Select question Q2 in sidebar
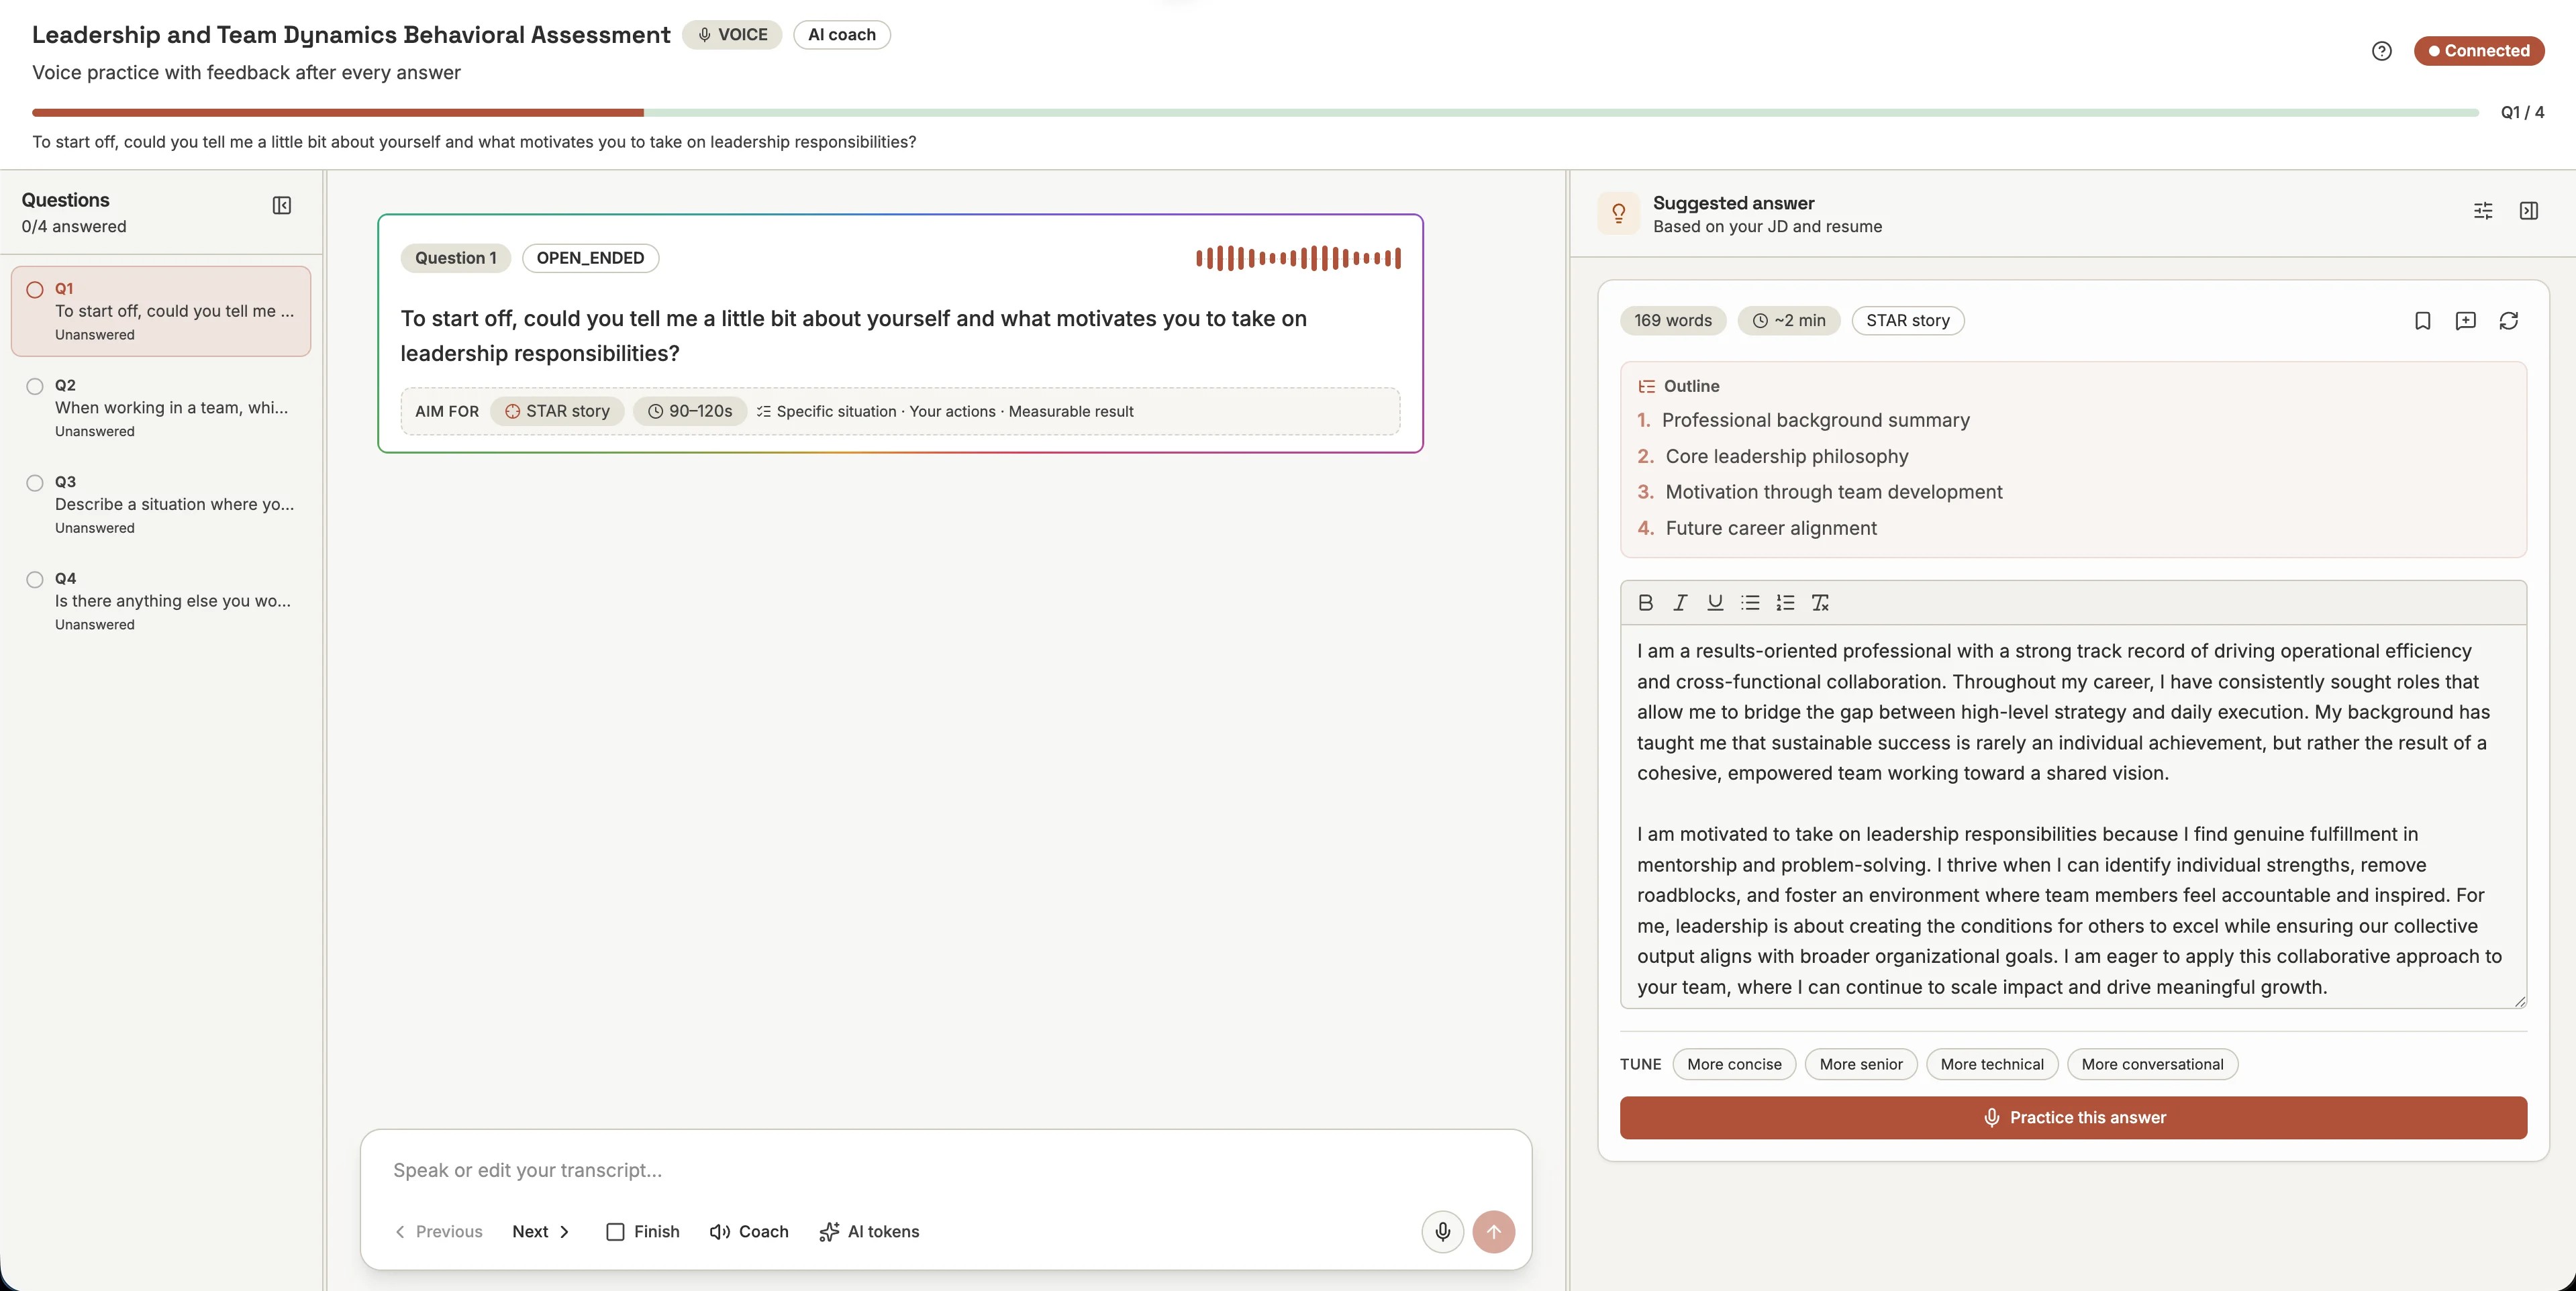The width and height of the screenshot is (2576, 1291). pos(161,408)
